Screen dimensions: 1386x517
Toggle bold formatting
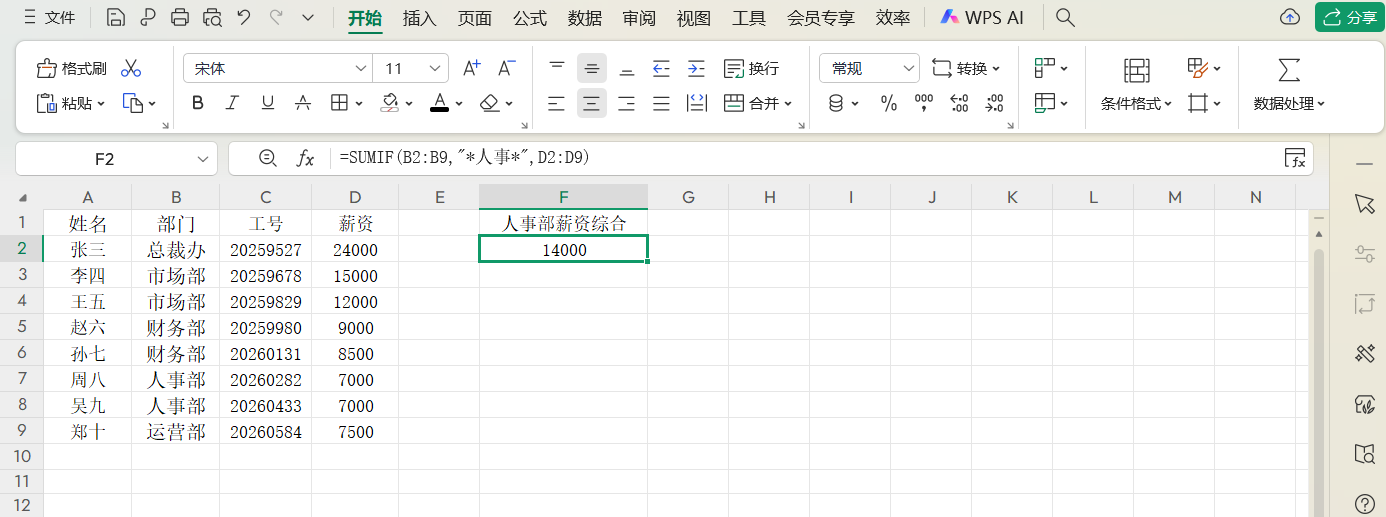click(x=198, y=103)
